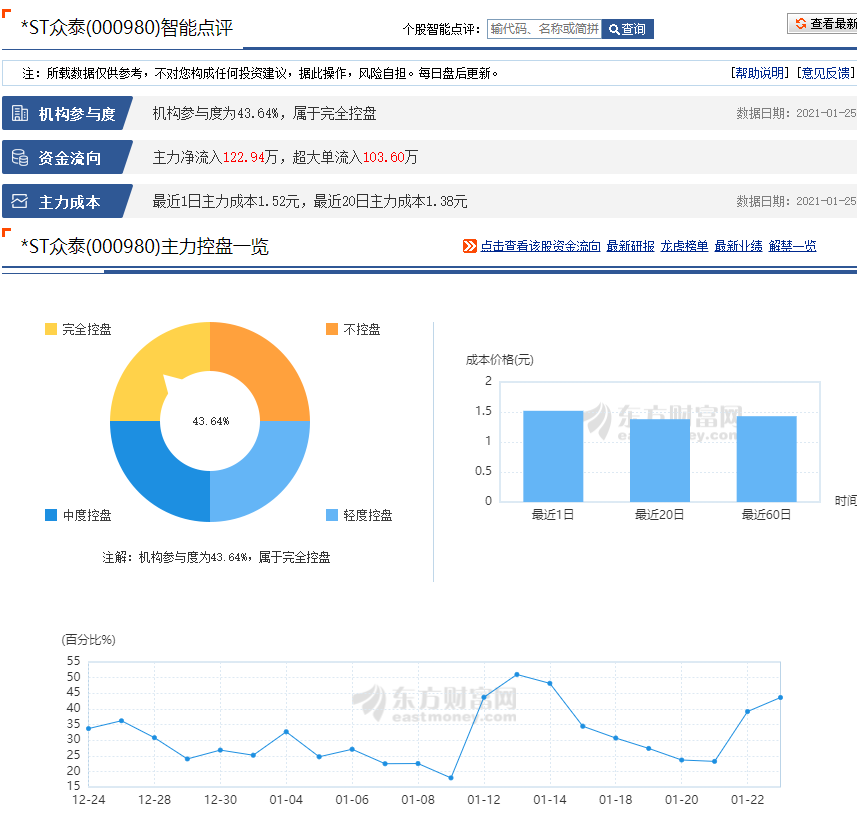Click the orange 不控盘 legend swatch
Viewport: 857px width, 828px height.
tap(332, 329)
